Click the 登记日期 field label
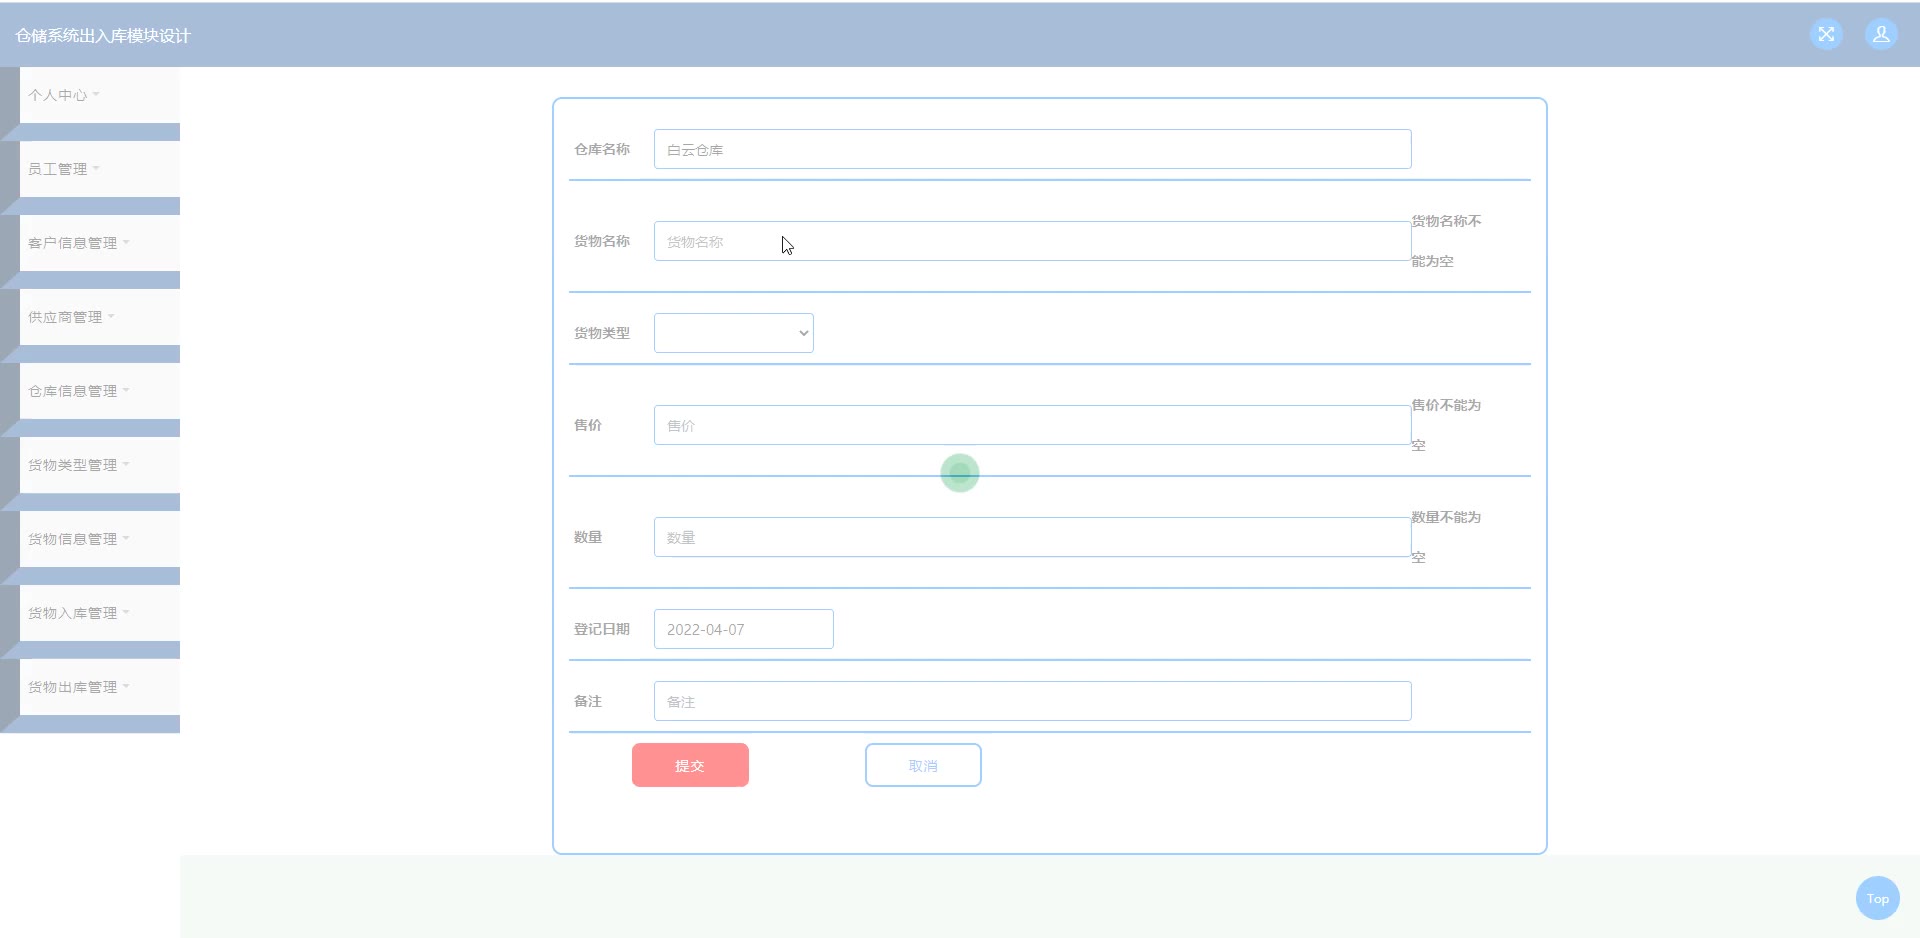This screenshot has height=938, width=1920. point(602,629)
